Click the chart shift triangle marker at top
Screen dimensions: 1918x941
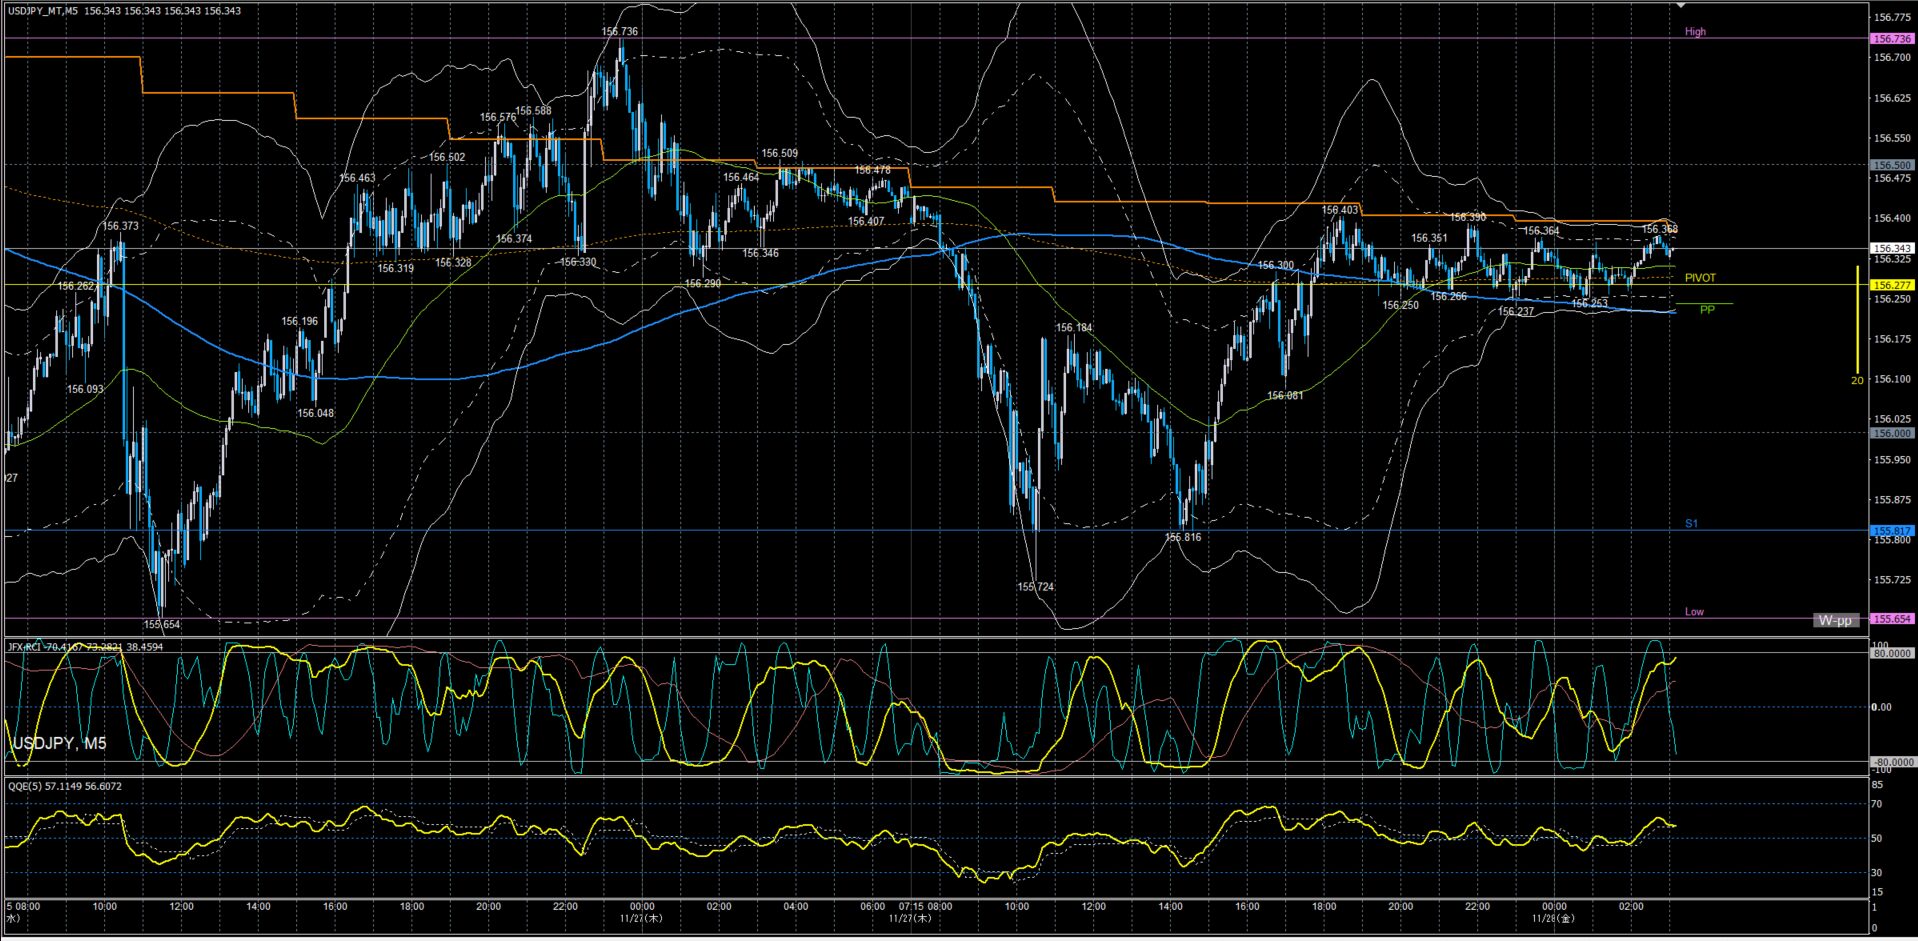tap(1682, 6)
